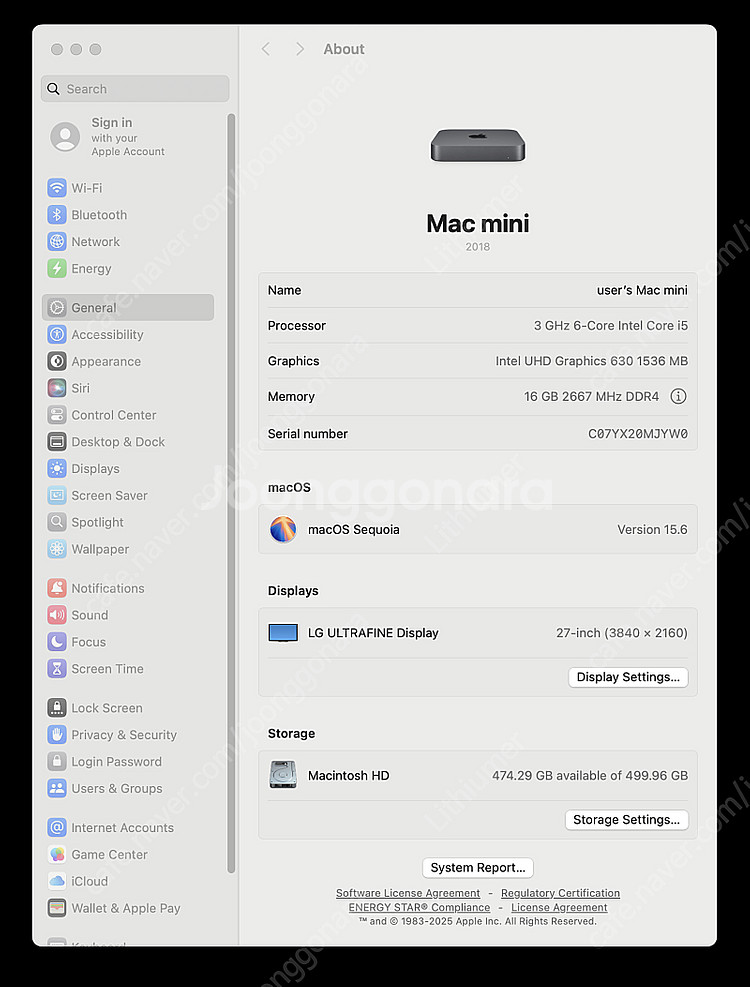Click "3 GHz 6-Core Intel Core i5" text

tap(611, 325)
